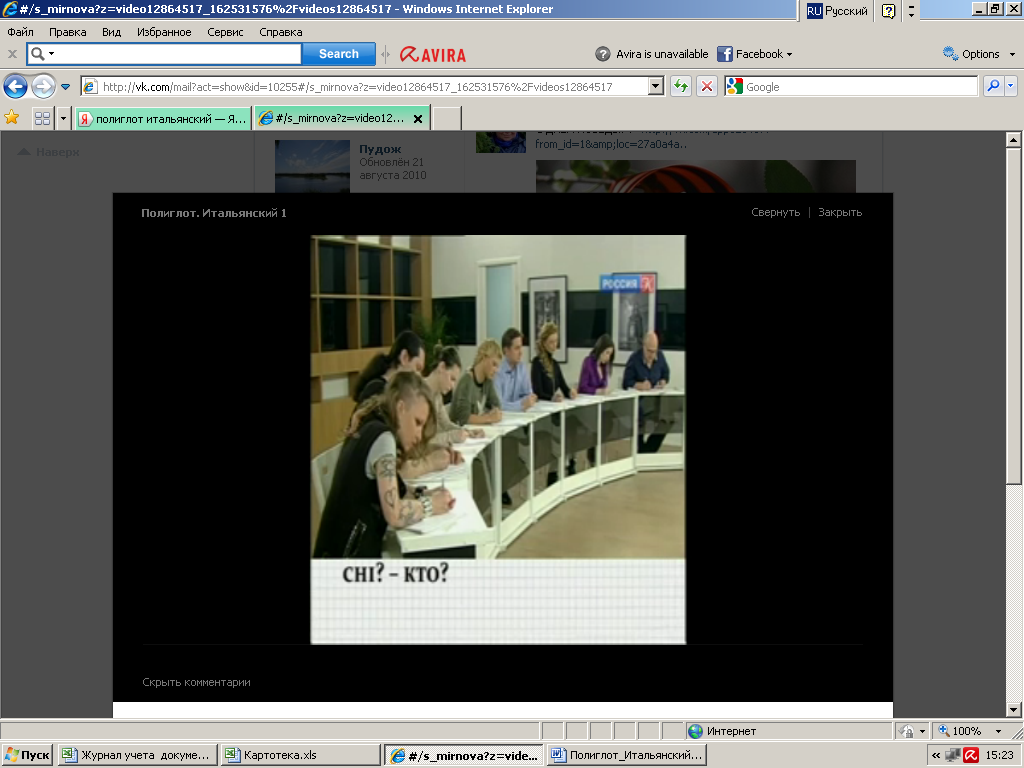Click the Avira is unavailable help icon
This screenshot has width=1024, height=768.
(602, 54)
